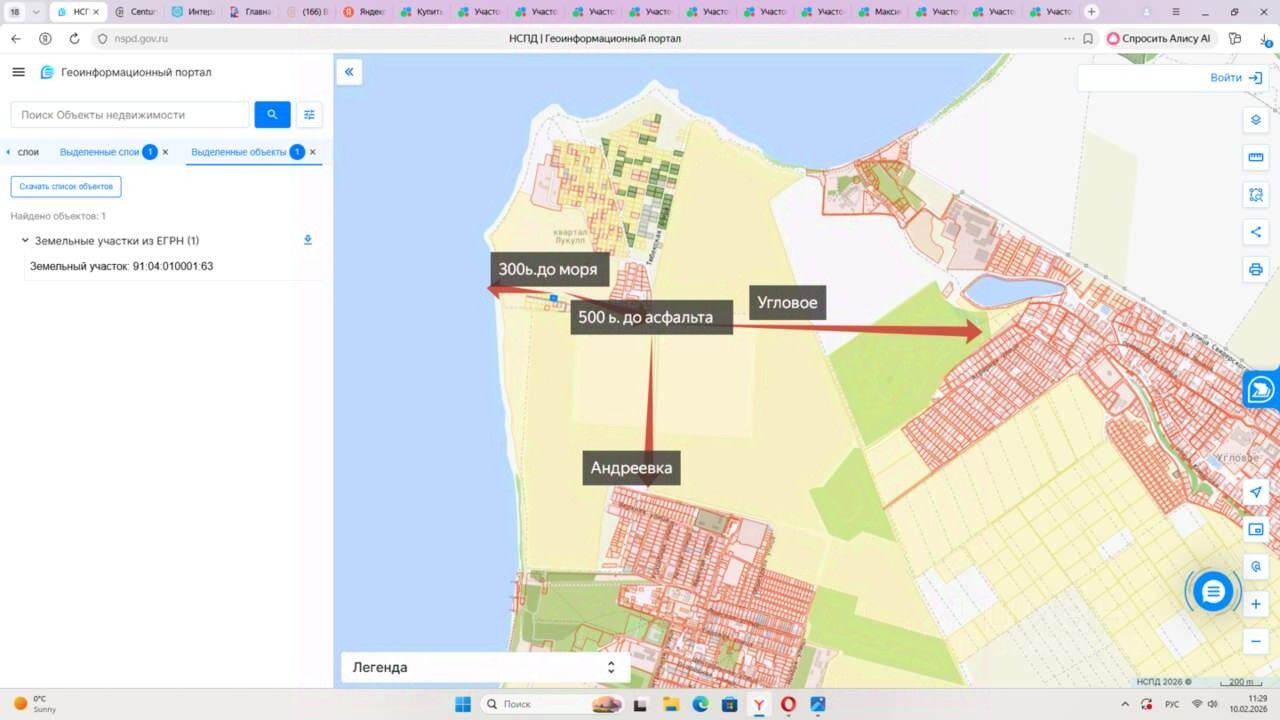
Task: Click the taskbar Поиск search box
Action: click(553, 704)
